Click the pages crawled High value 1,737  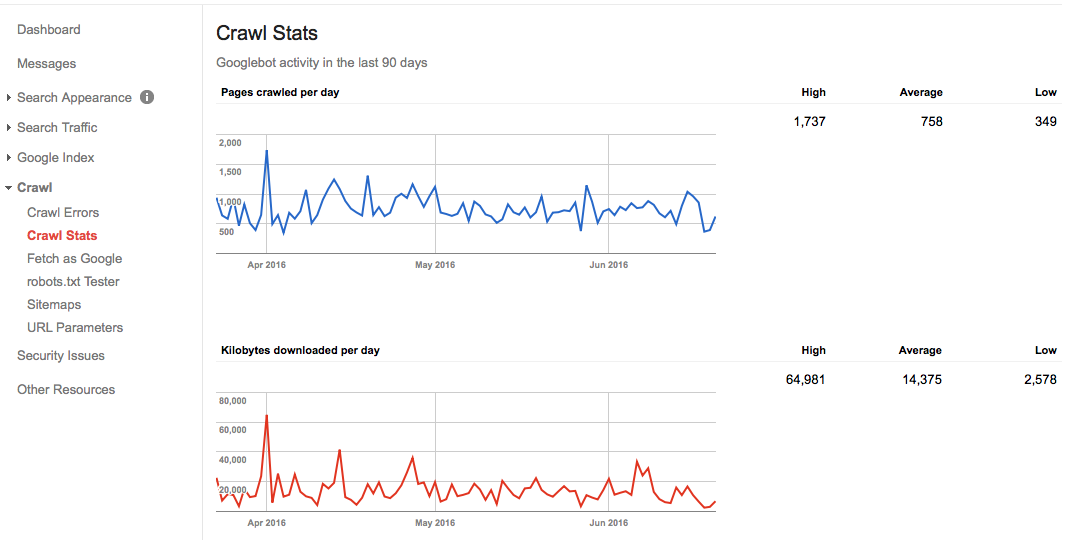(807, 122)
